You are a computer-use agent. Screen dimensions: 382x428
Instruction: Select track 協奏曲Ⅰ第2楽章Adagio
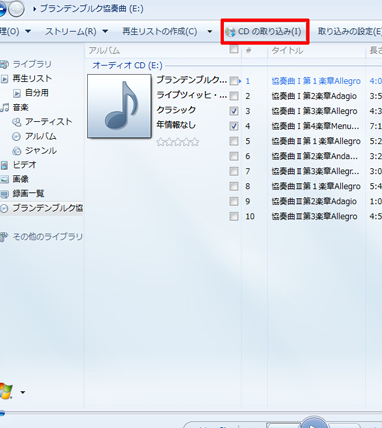[314, 96]
